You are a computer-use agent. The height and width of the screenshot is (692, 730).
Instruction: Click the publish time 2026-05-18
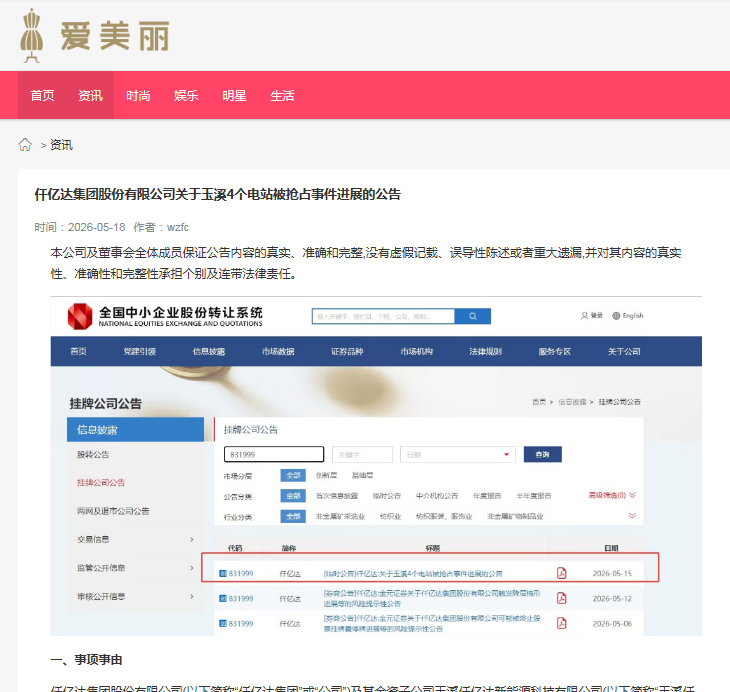coord(96,227)
